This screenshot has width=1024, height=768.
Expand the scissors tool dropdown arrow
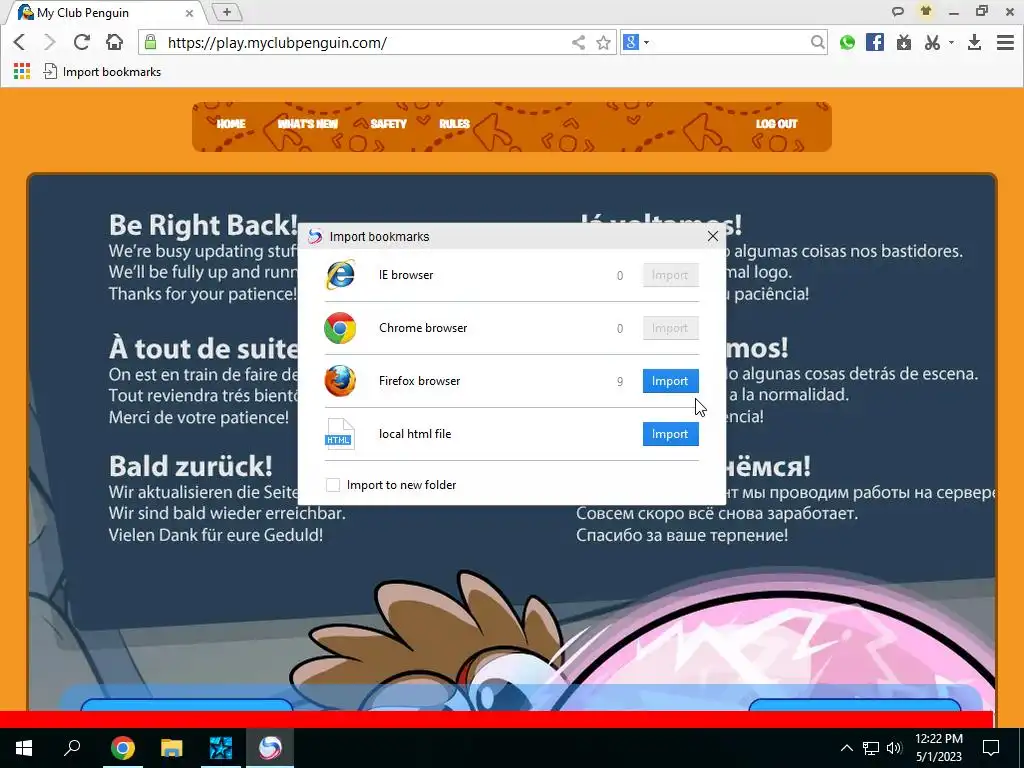tap(951, 42)
